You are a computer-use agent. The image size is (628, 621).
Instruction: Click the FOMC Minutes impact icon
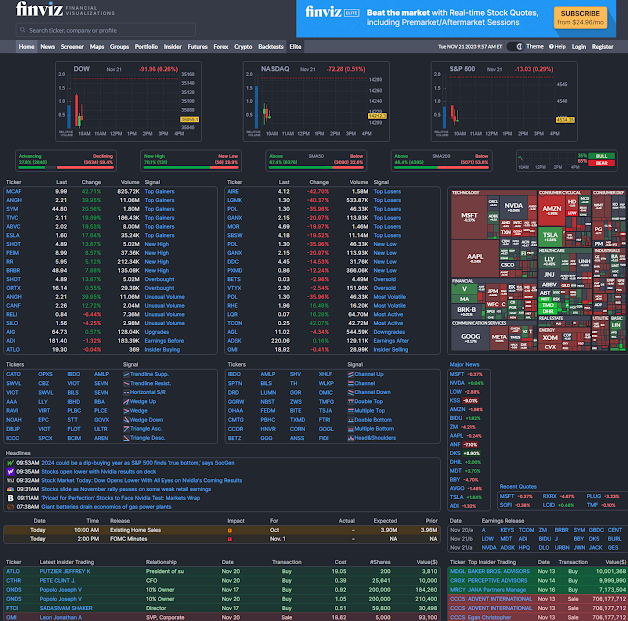tap(230, 539)
